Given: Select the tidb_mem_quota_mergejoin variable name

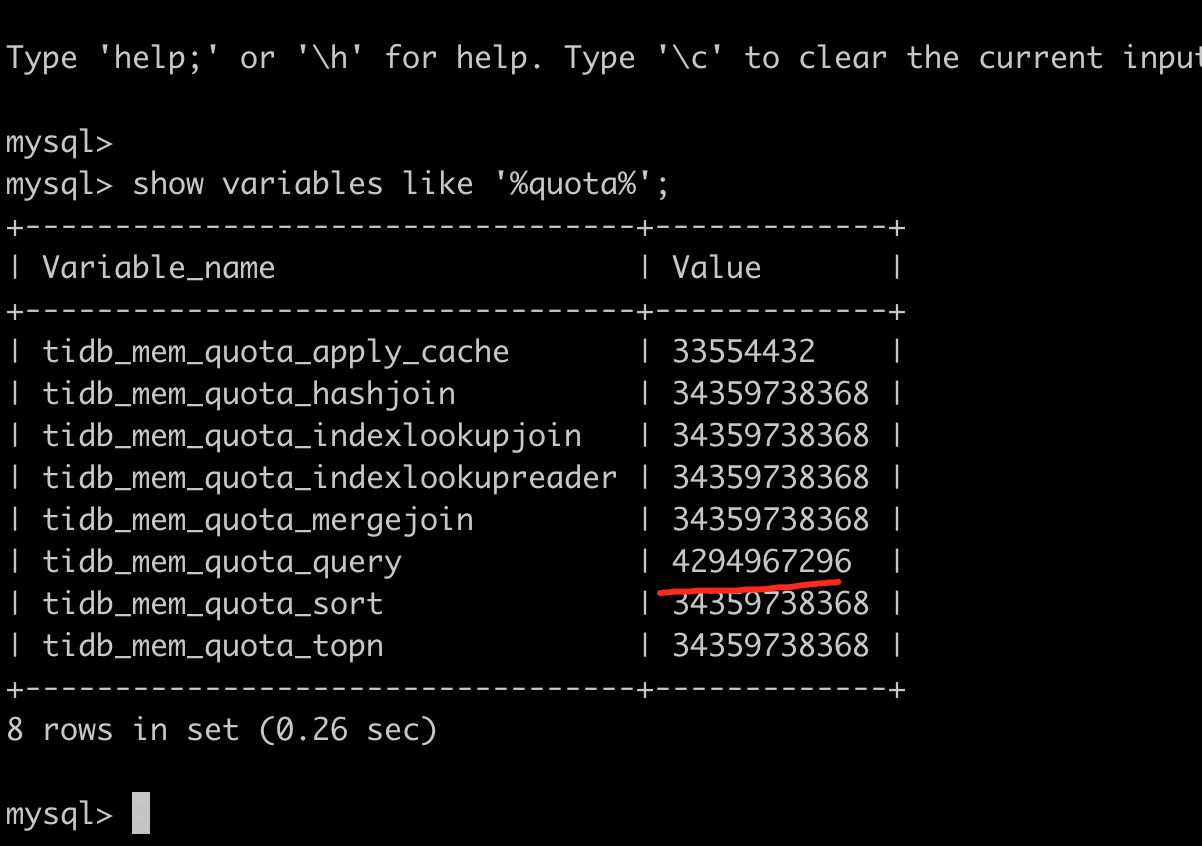Looking at the screenshot, I should coord(258,520).
